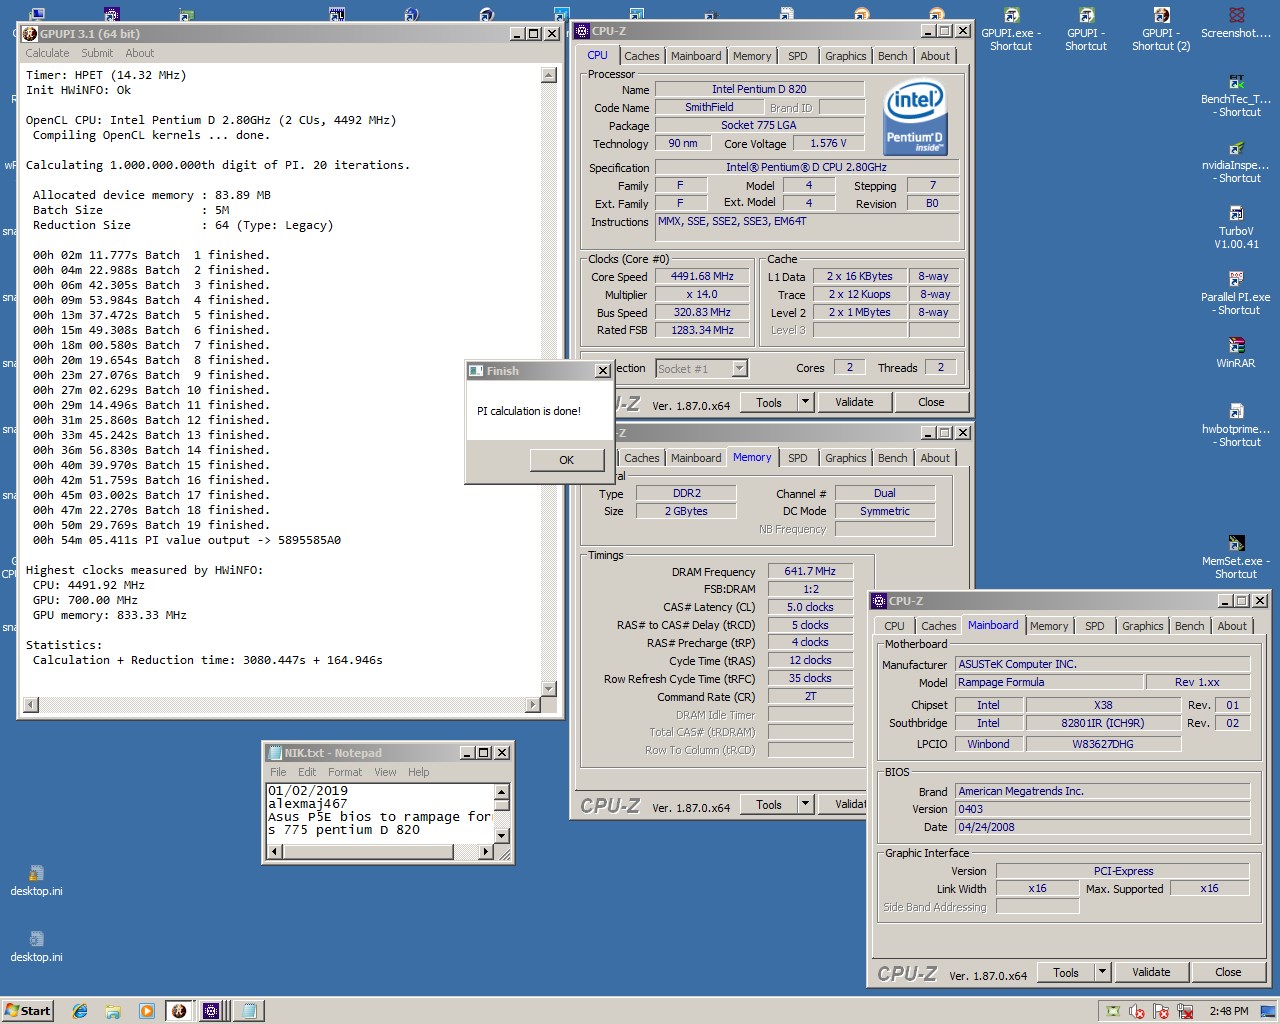The image size is (1280, 1024).
Task: Expand the Socket #1 selection combo box
Action: (x=739, y=368)
